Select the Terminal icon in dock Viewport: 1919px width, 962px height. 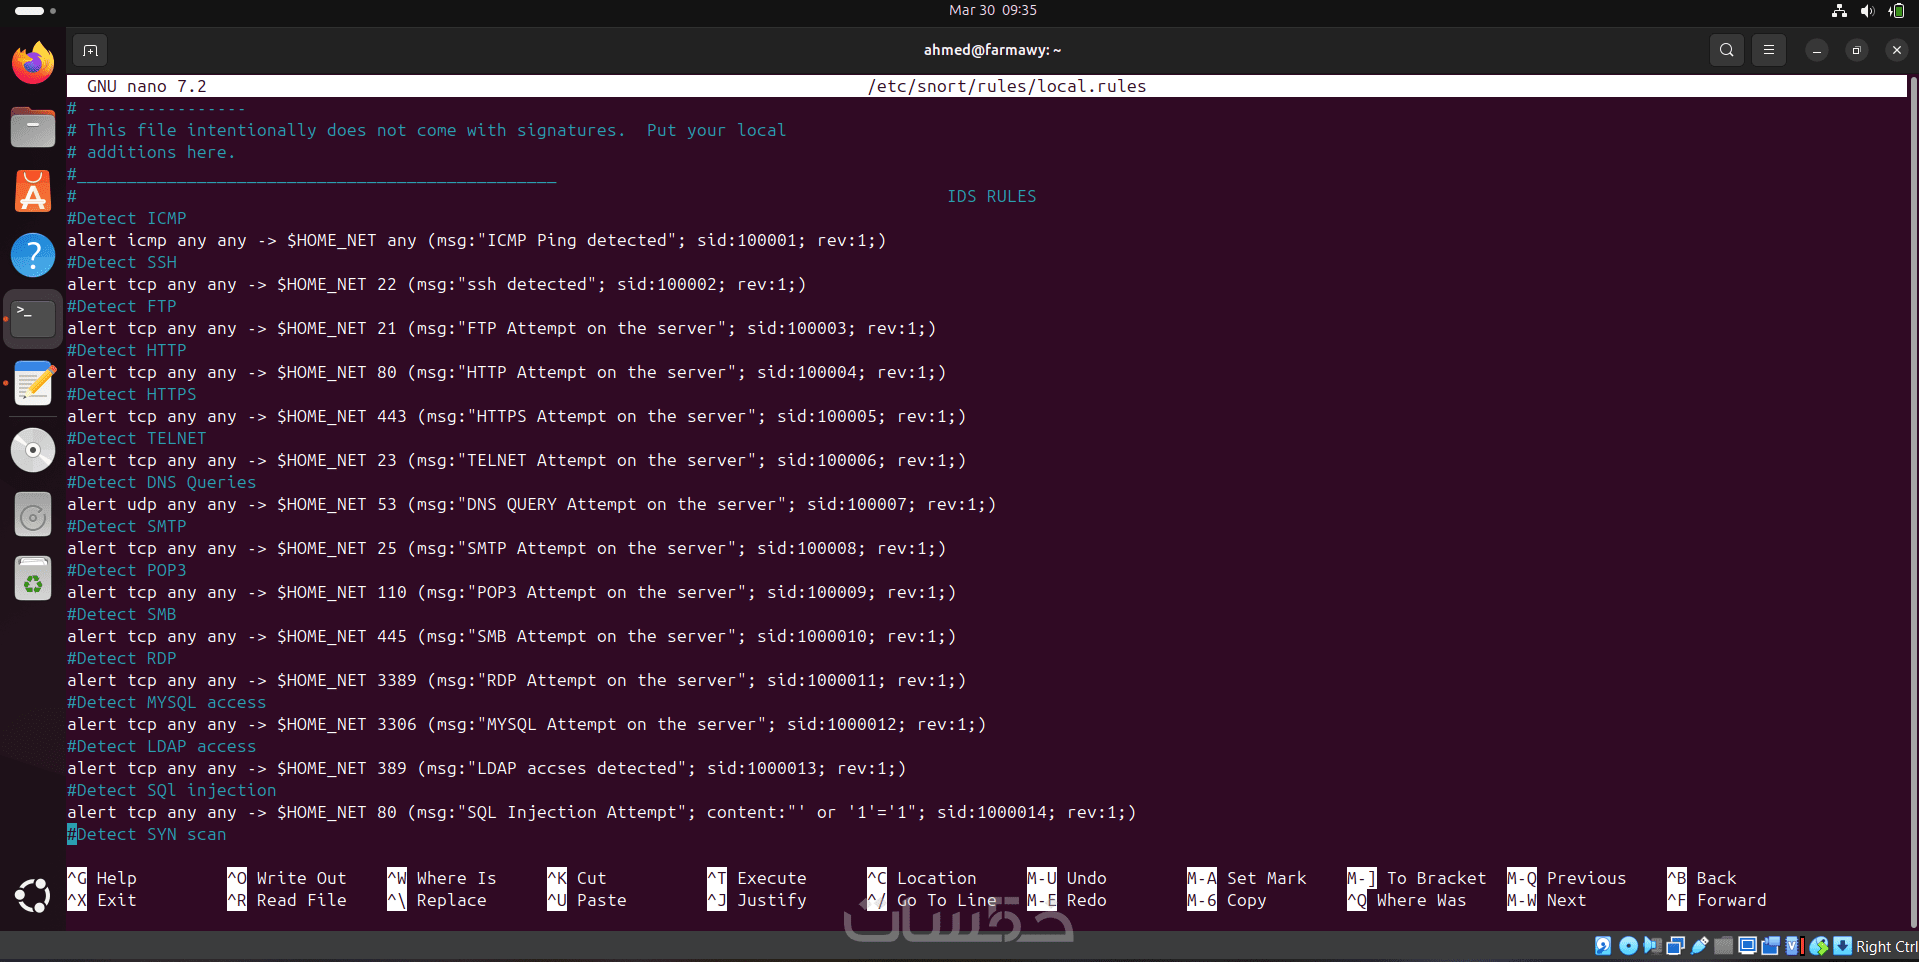[x=33, y=319]
